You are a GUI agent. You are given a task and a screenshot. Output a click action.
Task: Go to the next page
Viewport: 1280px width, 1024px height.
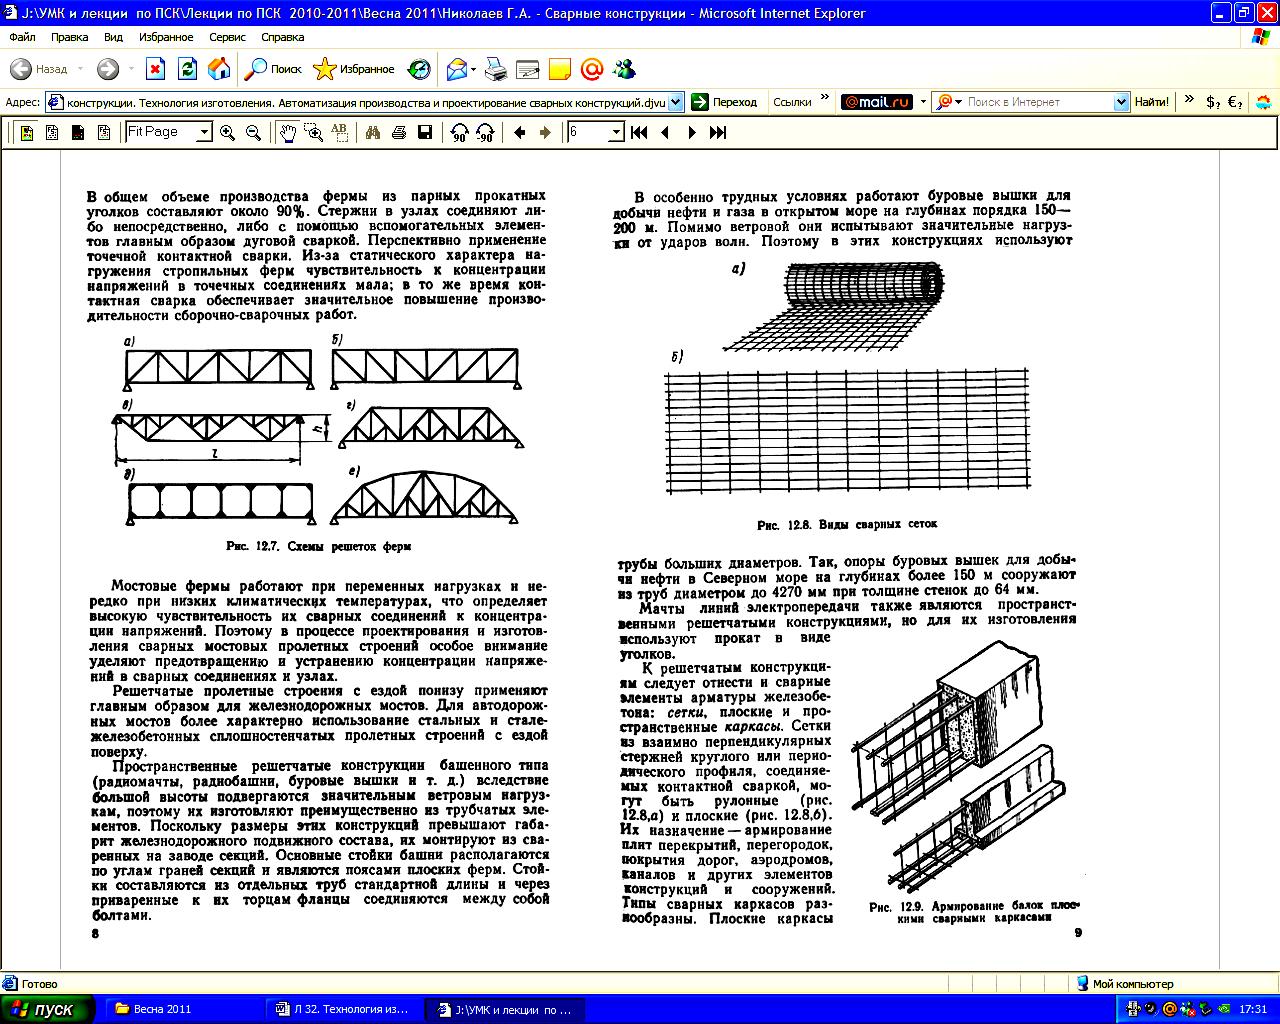692,132
